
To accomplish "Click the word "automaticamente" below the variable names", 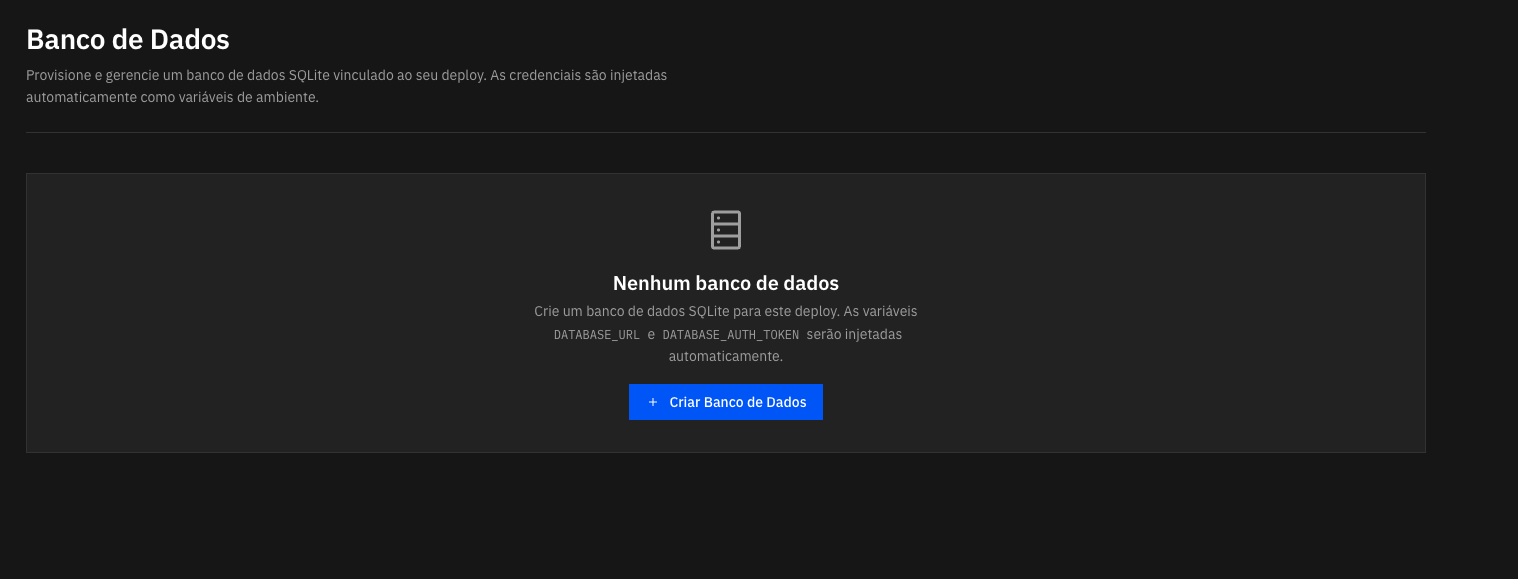I will coord(726,355).
